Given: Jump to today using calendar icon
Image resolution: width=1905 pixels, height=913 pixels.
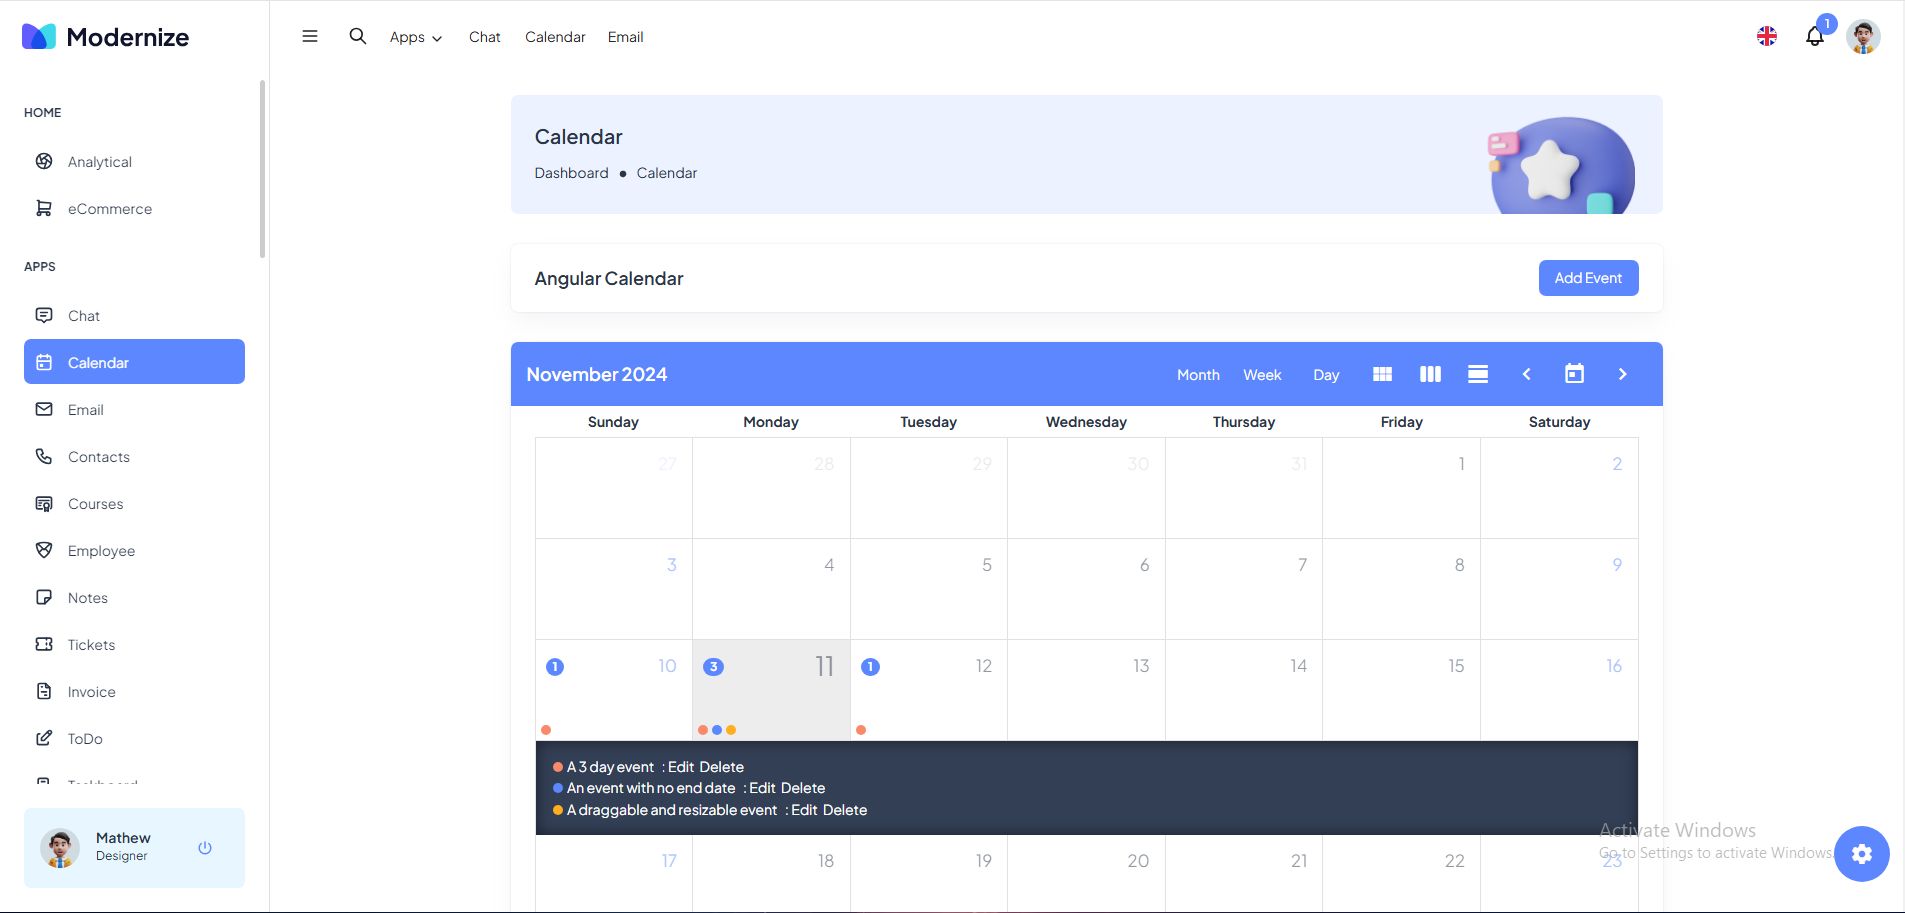Looking at the screenshot, I should click(x=1574, y=374).
